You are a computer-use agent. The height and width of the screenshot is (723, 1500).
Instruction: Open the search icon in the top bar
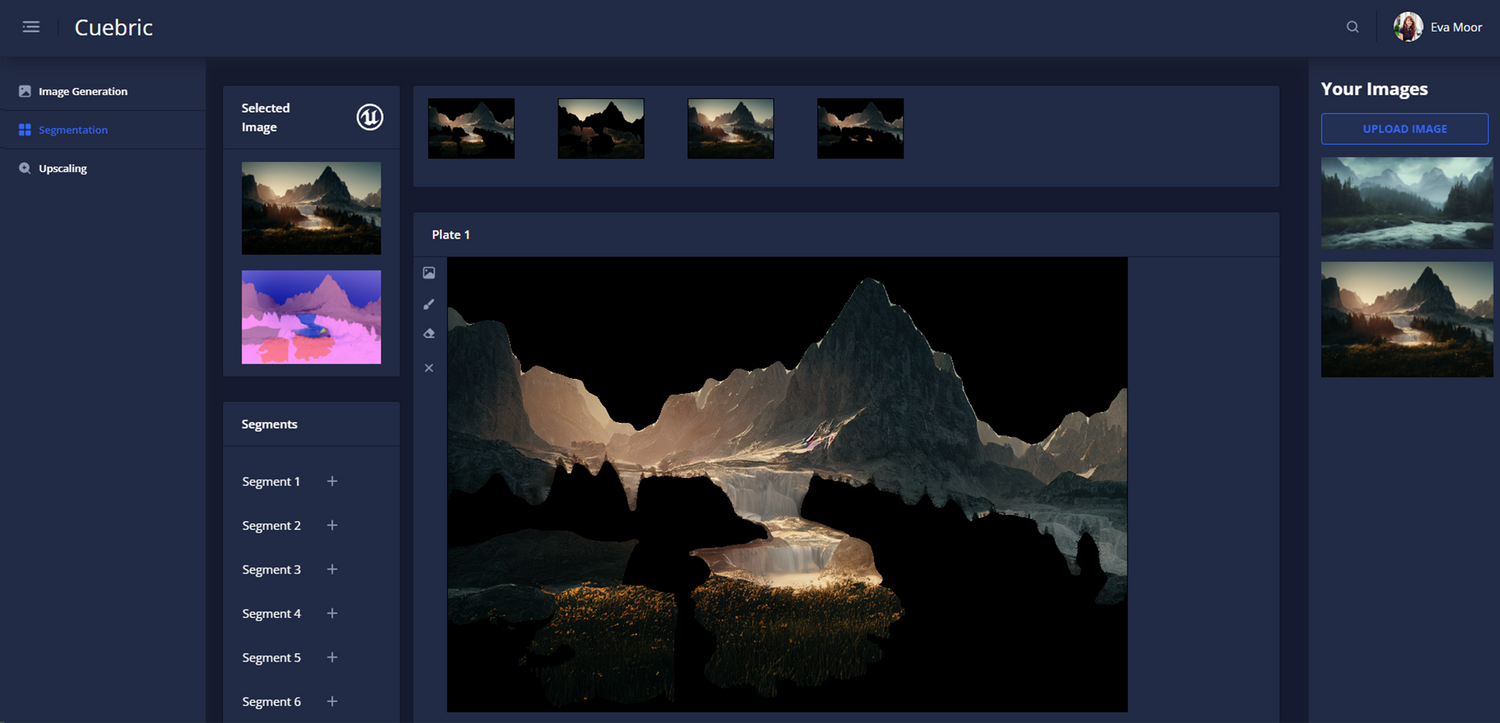click(1352, 27)
